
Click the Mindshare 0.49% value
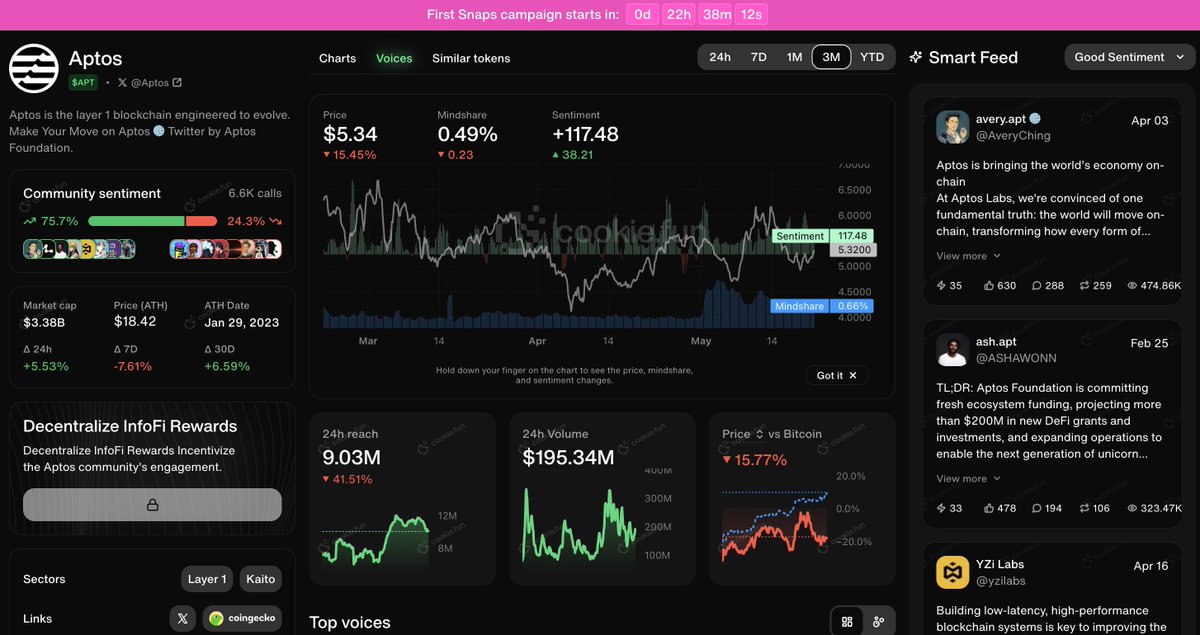[467, 134]
